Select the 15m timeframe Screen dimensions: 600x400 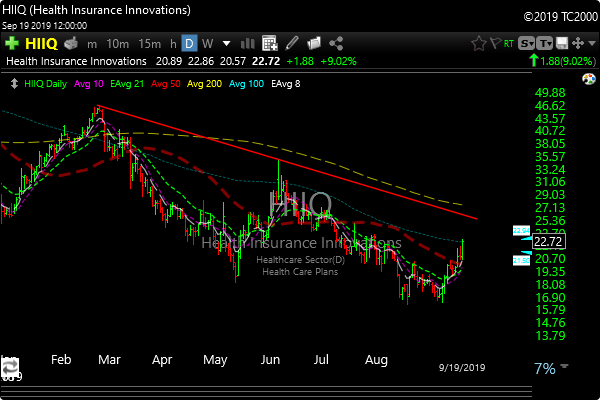pyautogui.click(x=150, y=43)
